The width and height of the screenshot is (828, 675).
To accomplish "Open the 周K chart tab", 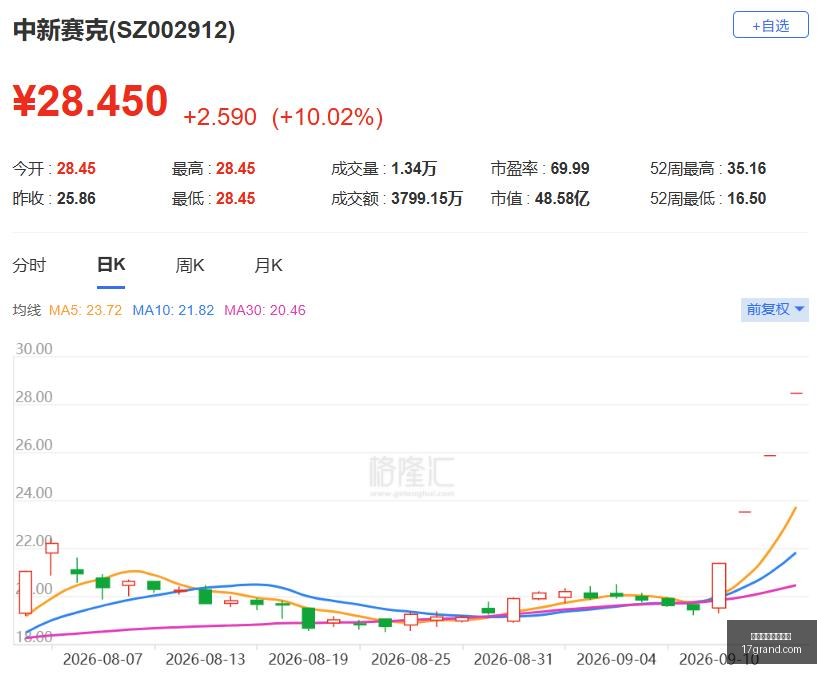I will tap(190, 265).
